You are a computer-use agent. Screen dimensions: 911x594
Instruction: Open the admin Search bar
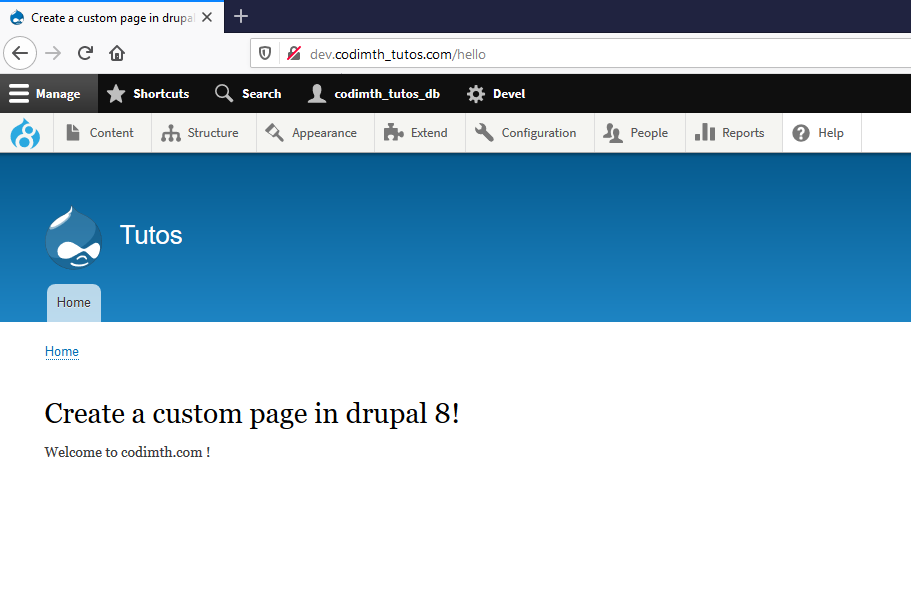pos(247,93)
